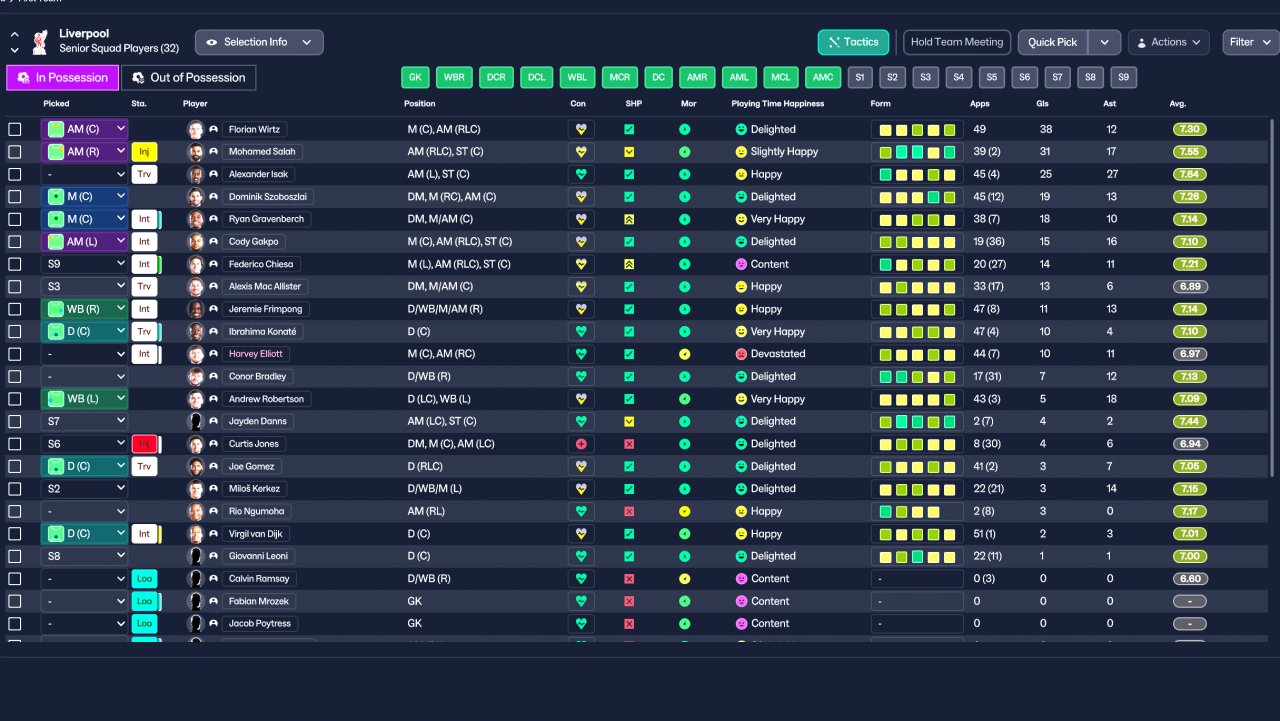Click the form squares in Cody Gakpo's row
Image resolution: width=1280 pixels, height=721 pixels.
917,242
